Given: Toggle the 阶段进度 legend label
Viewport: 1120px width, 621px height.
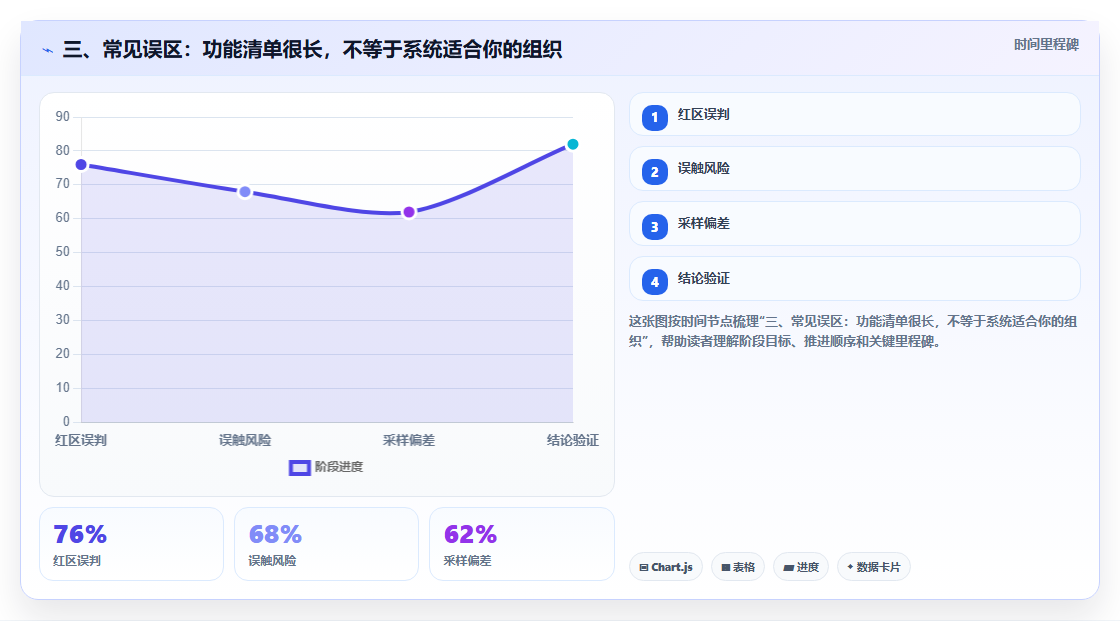Looking at the screenshot, I should point(339,467).
